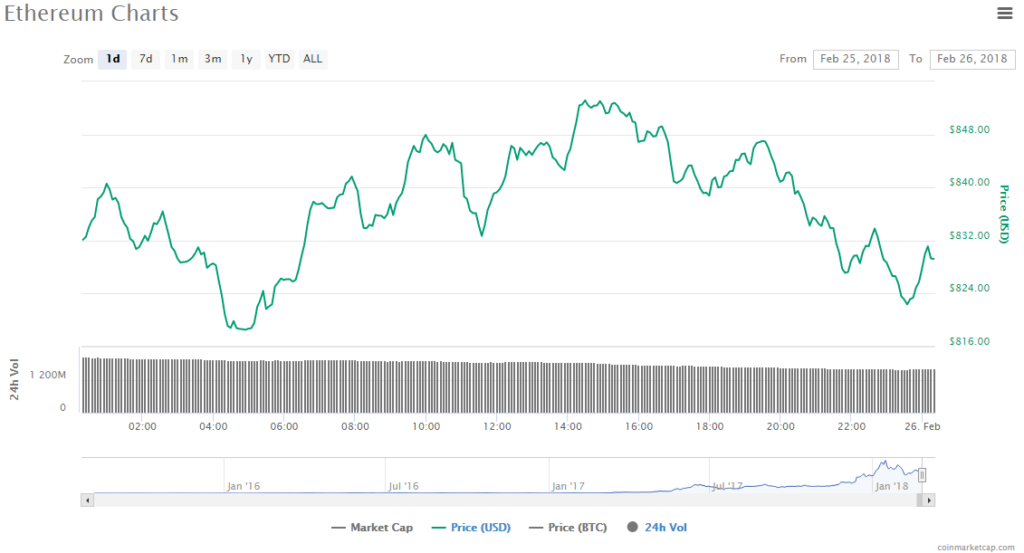The height and width of the screenshot is (553, 1024).
Task: Open the chart hamburger menu
Action: (x=1004, y=13)
